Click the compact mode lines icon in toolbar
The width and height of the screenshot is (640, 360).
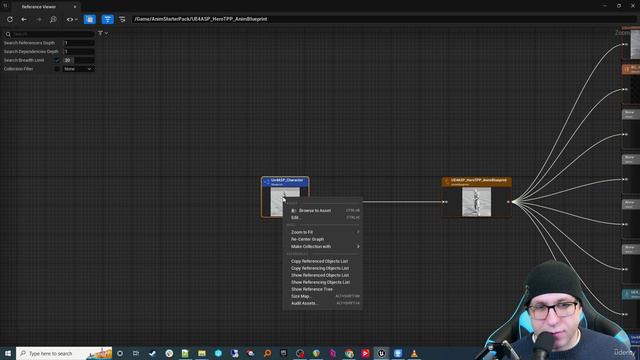[122, 19]
